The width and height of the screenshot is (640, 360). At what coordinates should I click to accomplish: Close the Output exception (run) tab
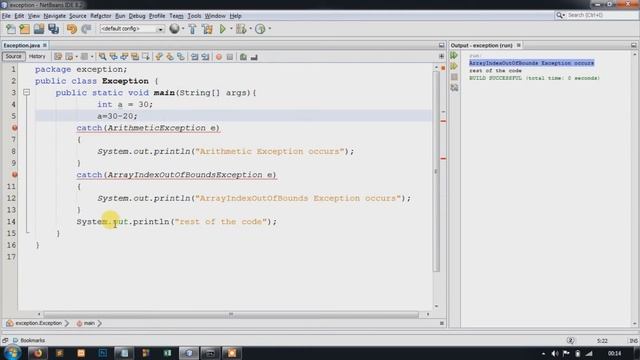click(x=519, y=45)
